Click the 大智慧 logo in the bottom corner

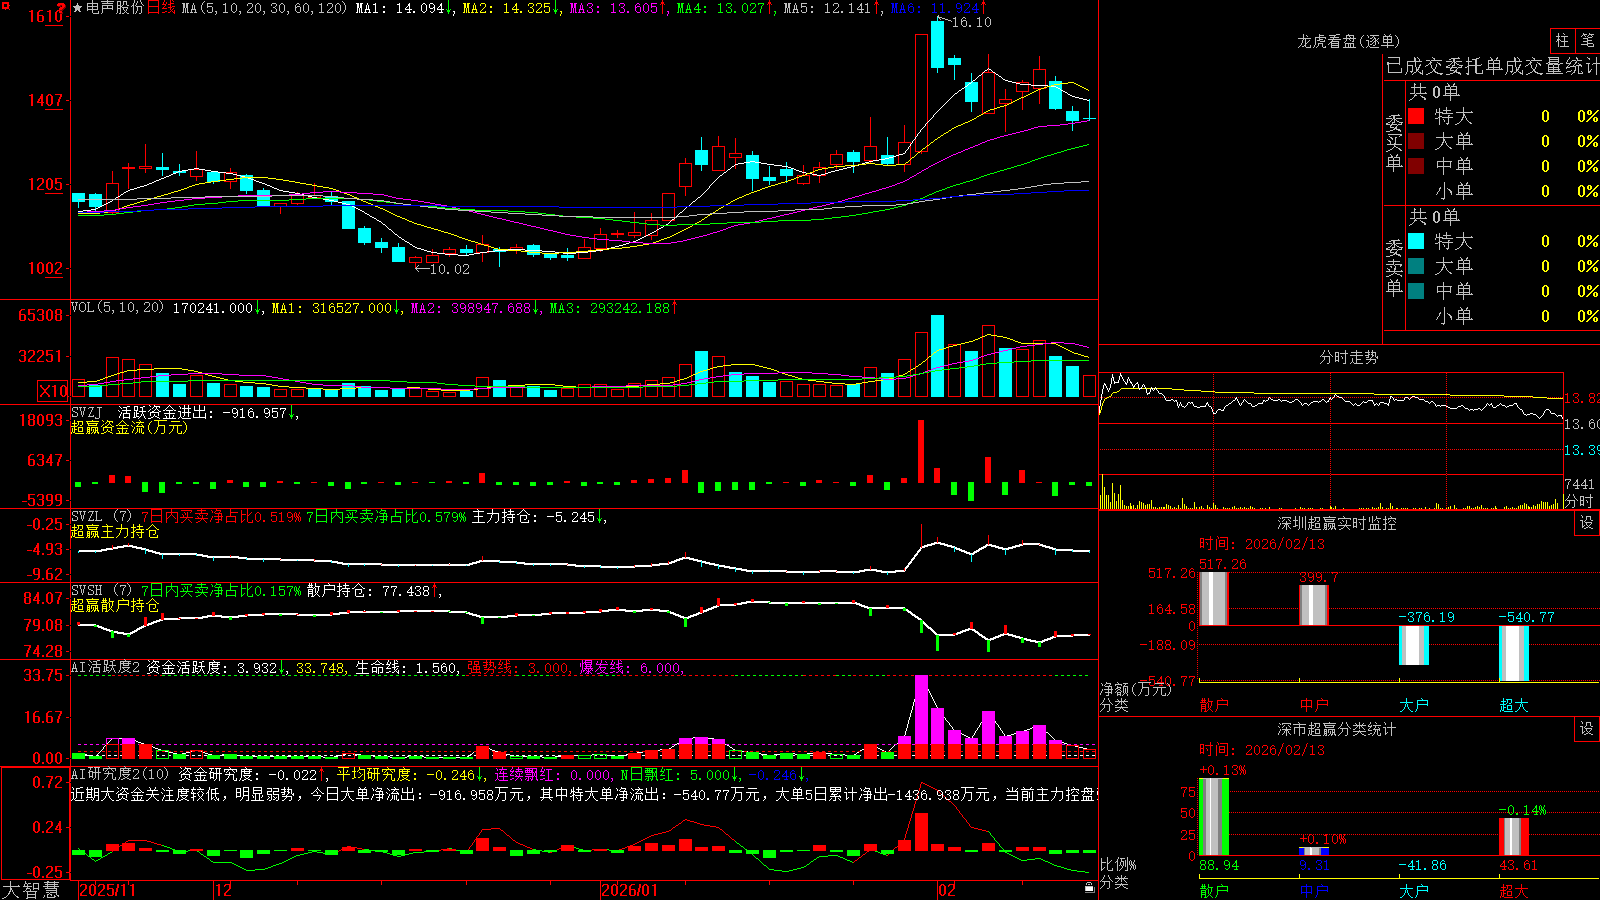(x=31, y=889)
